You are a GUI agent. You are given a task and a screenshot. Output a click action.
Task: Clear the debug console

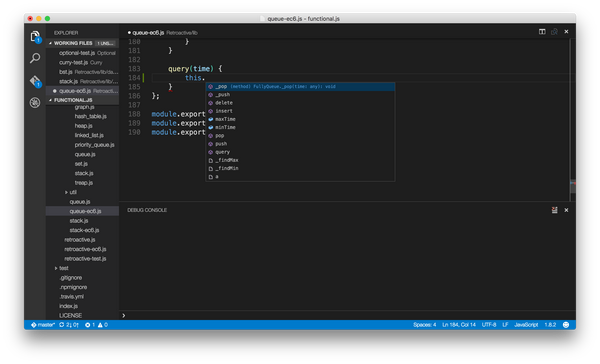click(x=554, y=210)
